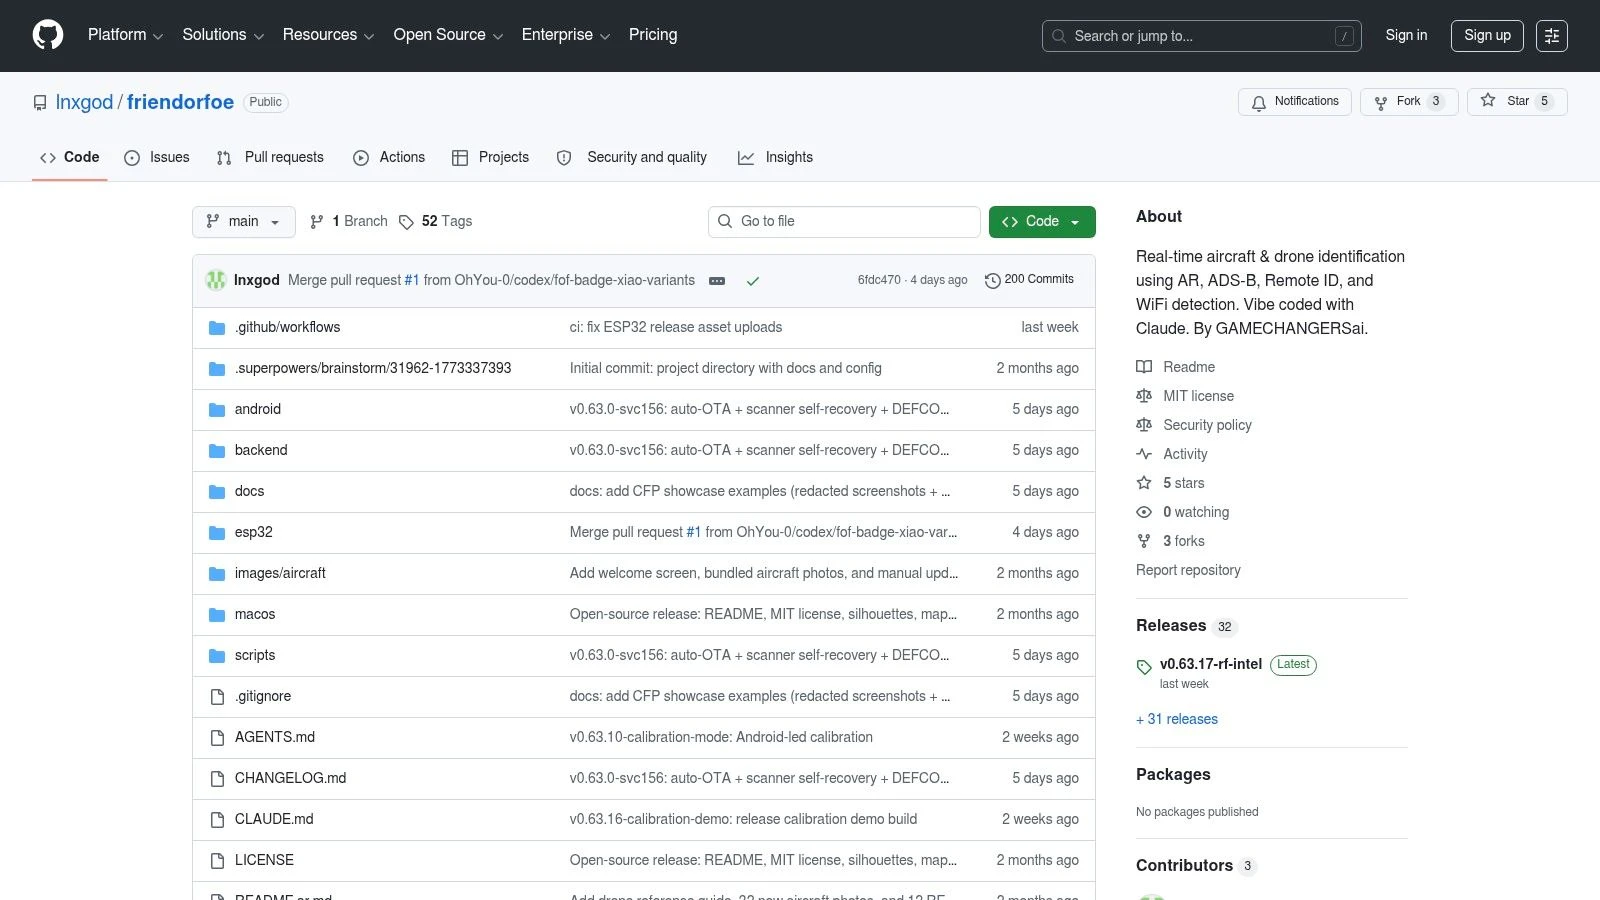This screenshot has width=1600, height=900.
Task: Click the docs folder icon
Action: (x=217, y=492)
